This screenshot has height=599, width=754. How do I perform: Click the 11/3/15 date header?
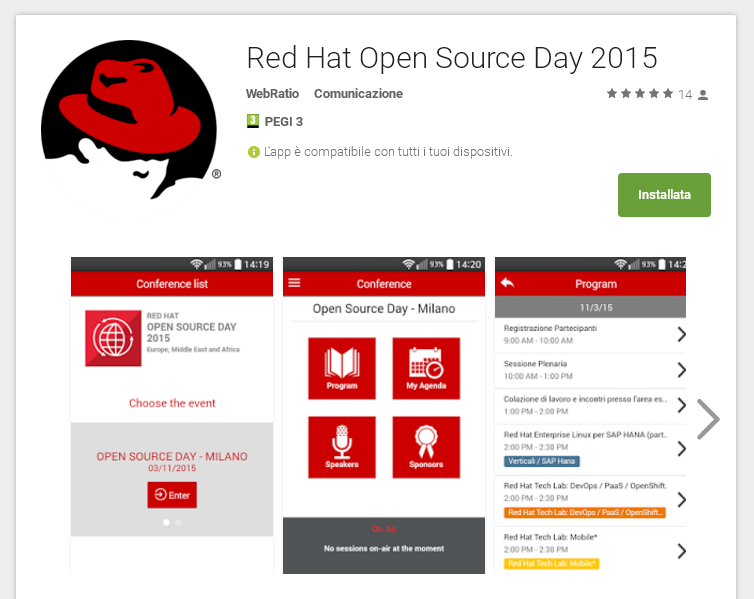[591, 307]
